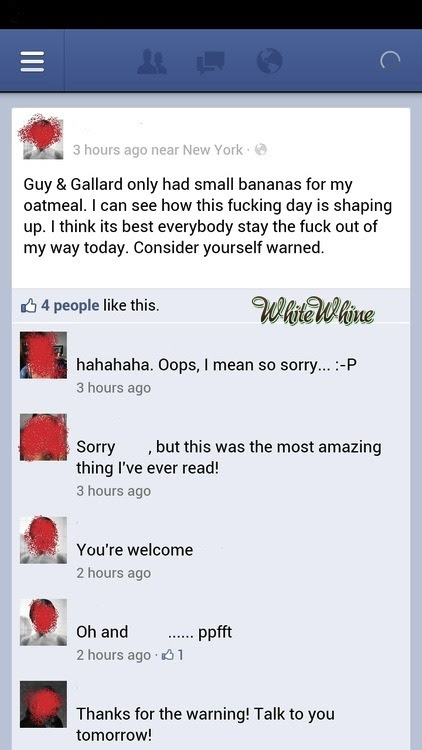
Task: Open the original poster's profile picture
Action: pyautogui.click(x=43, y=136)
